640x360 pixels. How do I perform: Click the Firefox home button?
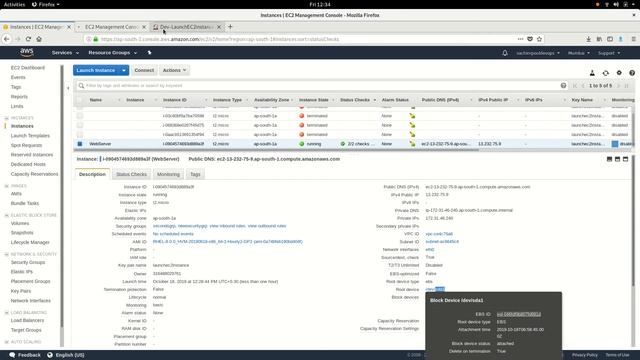tap(39, 39)
